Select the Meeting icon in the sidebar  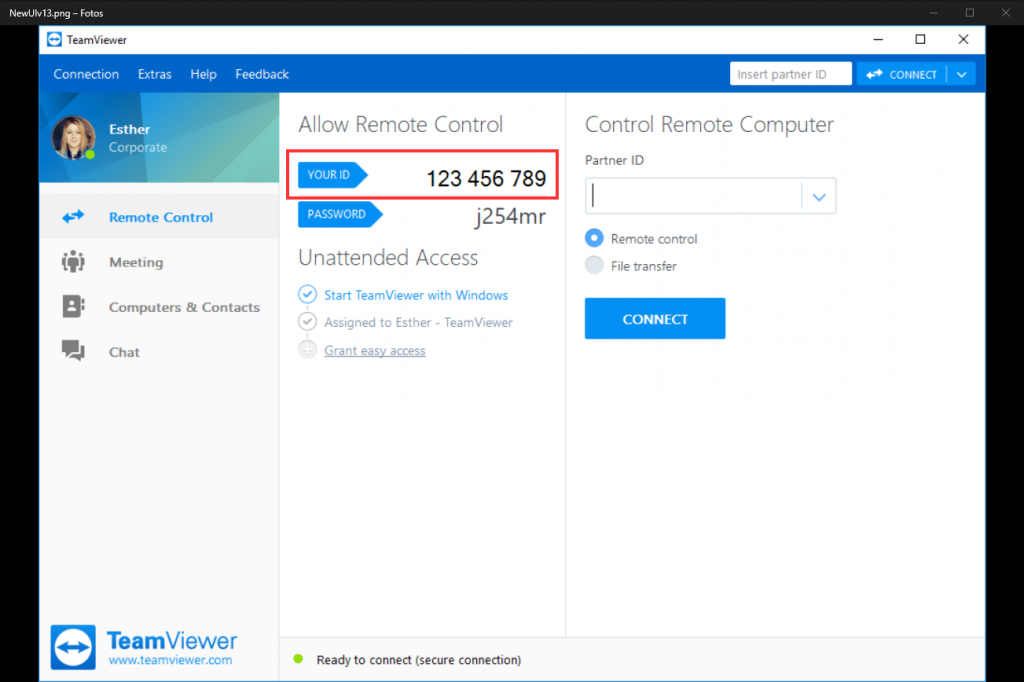[74, 262]
